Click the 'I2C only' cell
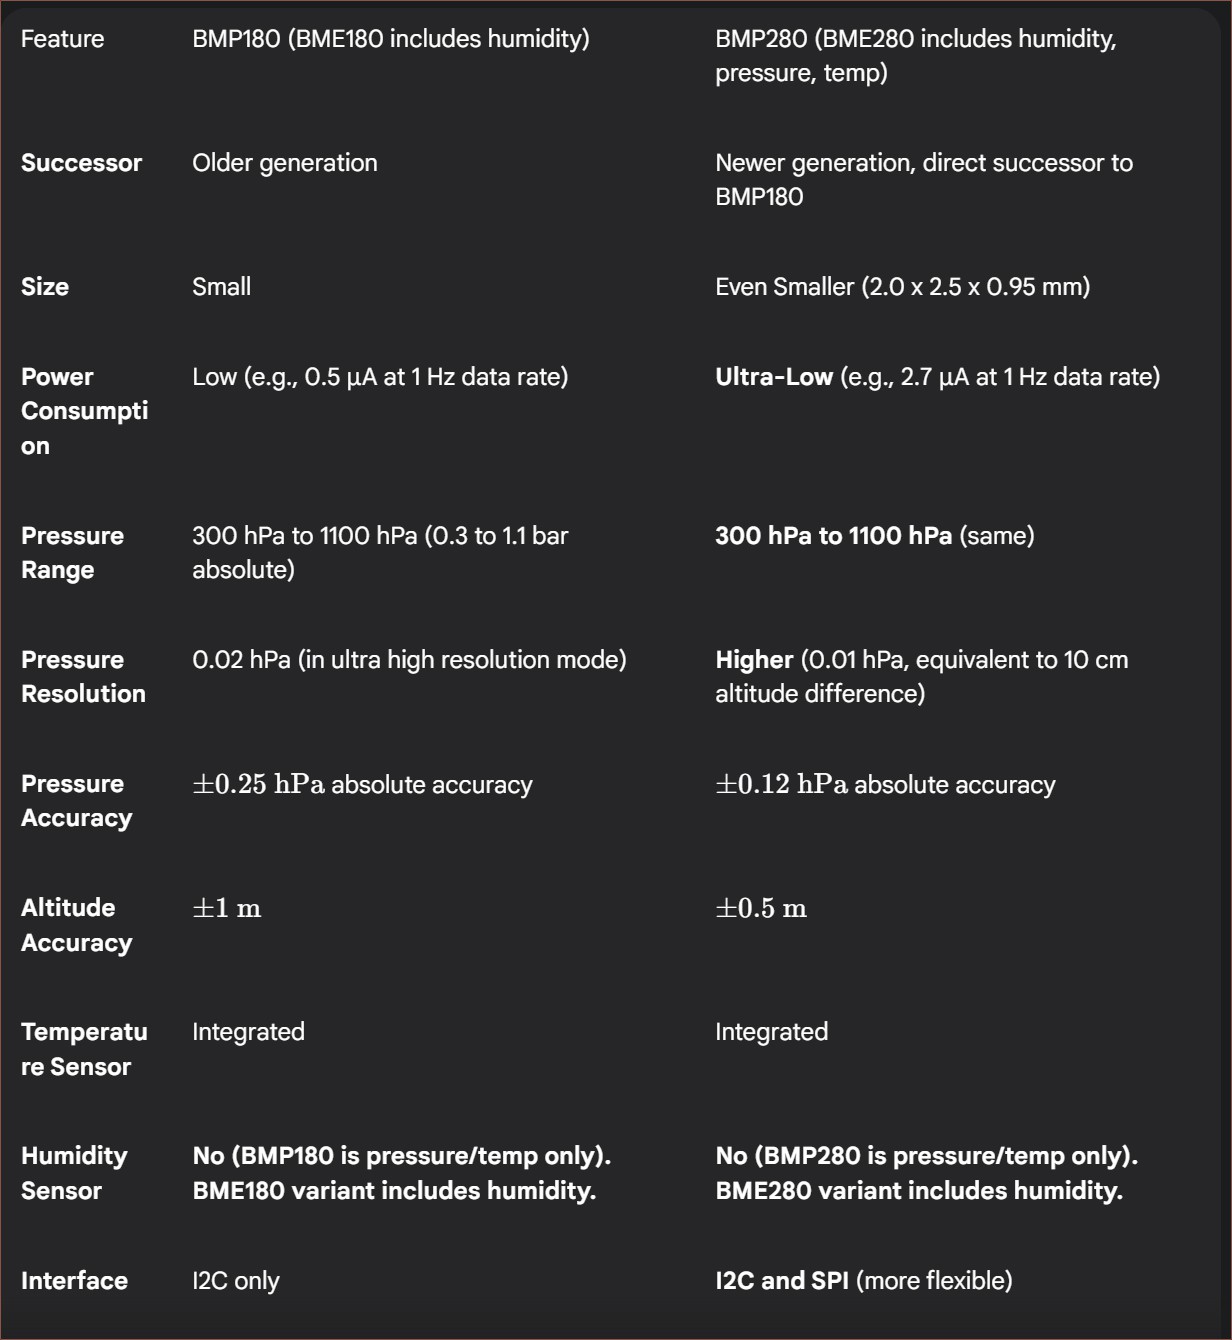Viewport: 1232px width, 1340px height. coord(236,1281)
